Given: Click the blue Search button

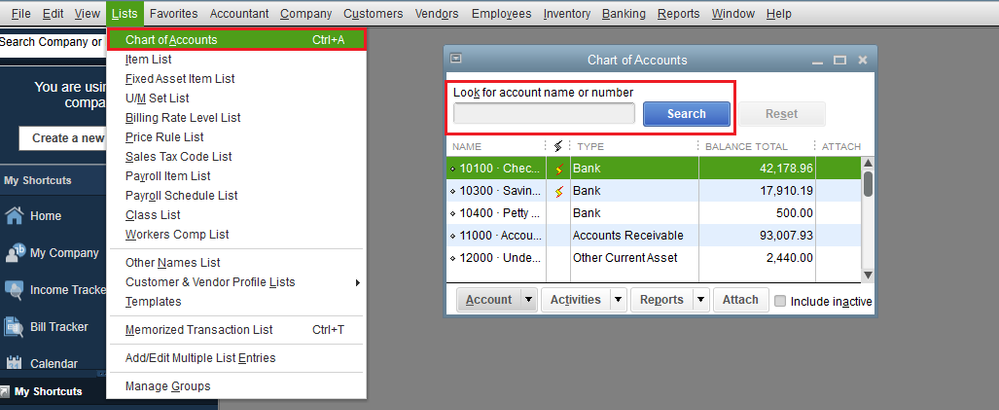Looking at the screenshot, I should 686,114.
